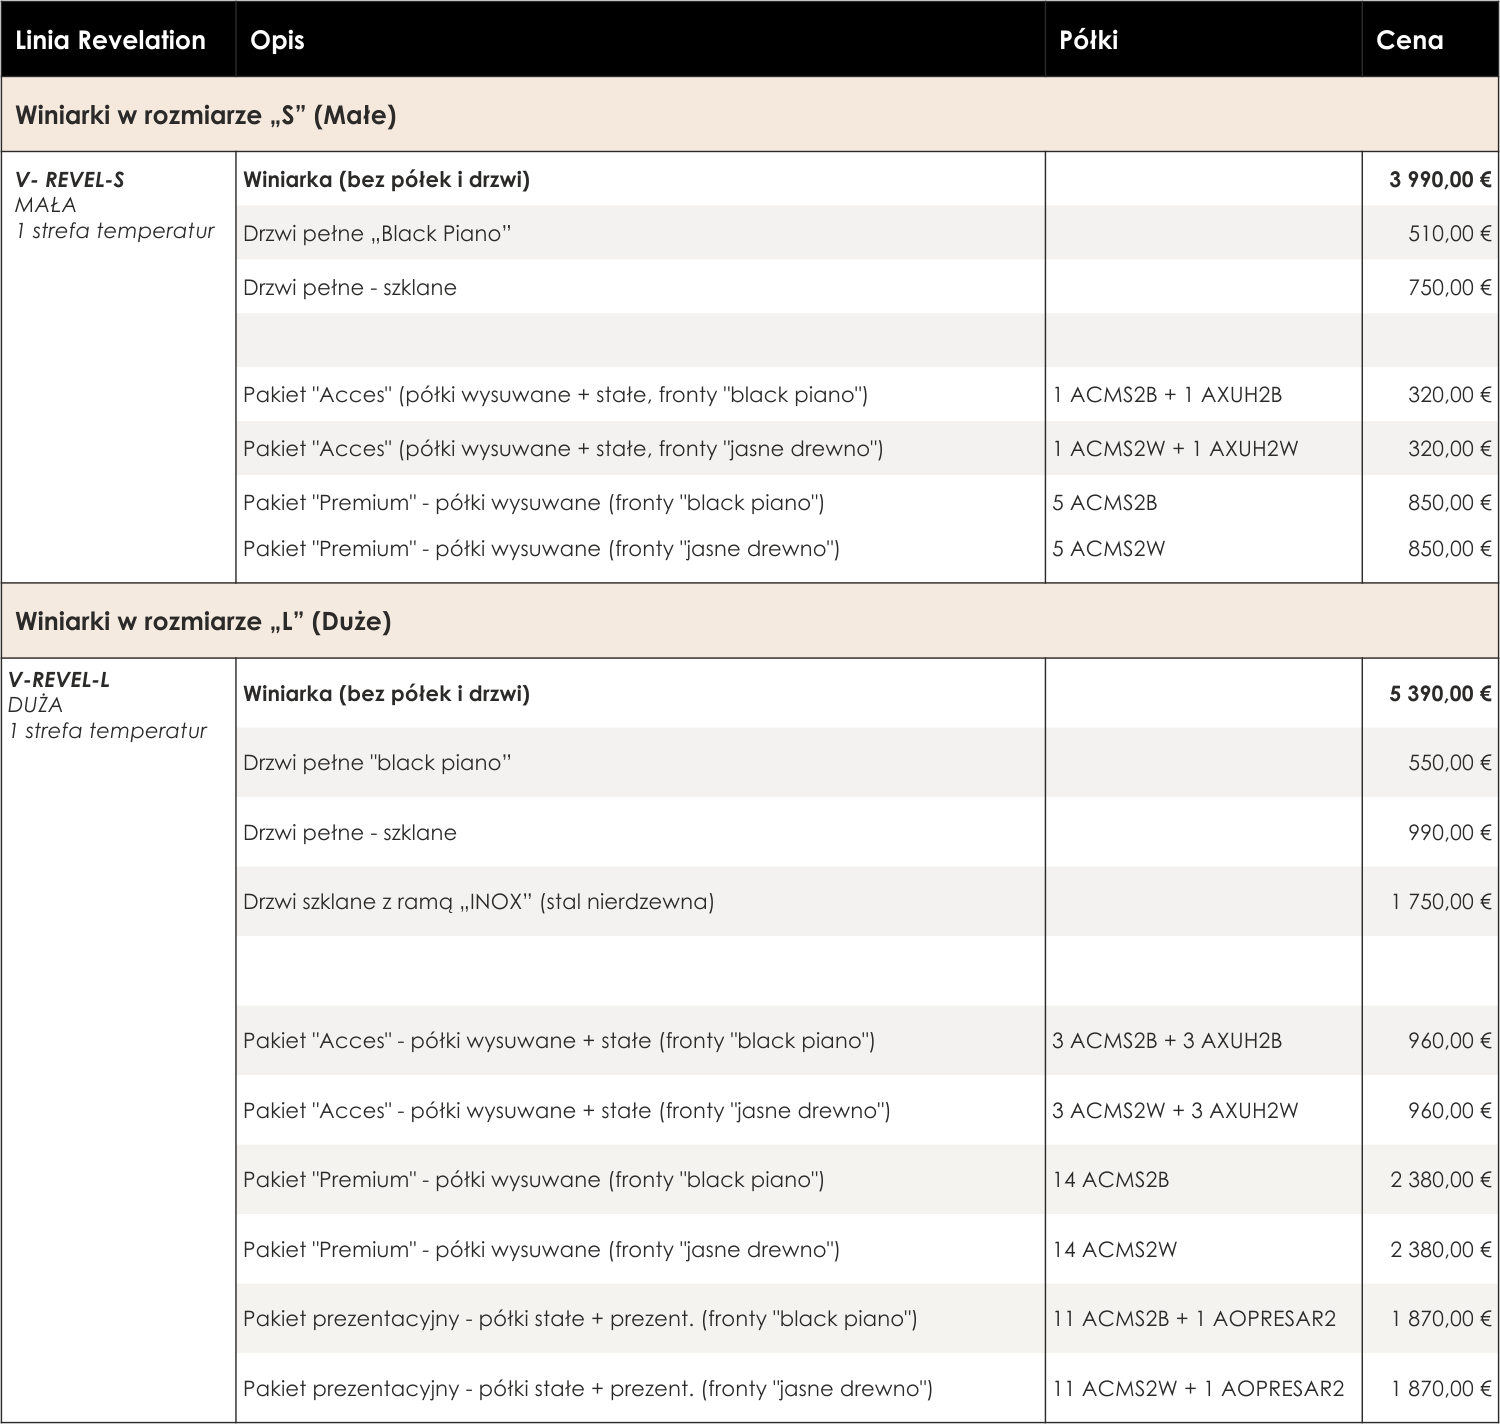1500x1424 pixels.
Task: Select the "Cena" column header
Action: (1409, 40)
